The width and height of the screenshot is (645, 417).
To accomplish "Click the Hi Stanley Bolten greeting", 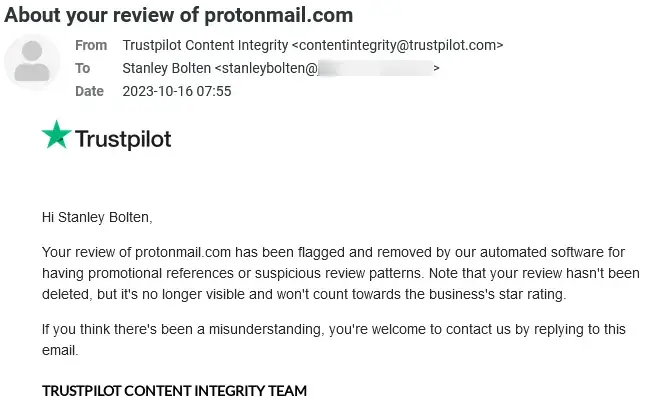I will click(x=97, y=216).
